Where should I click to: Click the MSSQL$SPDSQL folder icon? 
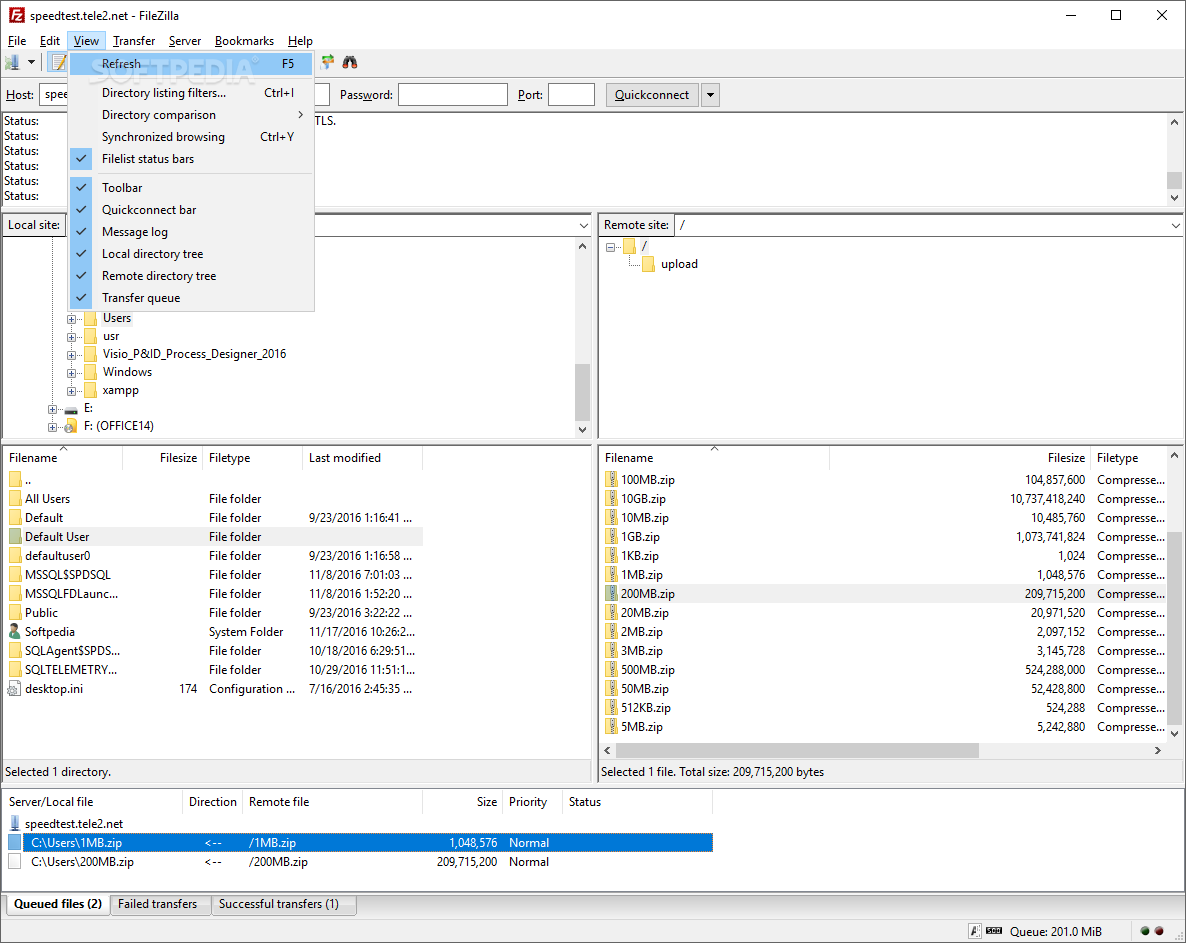pyautogui.click(x=15, y=575)
